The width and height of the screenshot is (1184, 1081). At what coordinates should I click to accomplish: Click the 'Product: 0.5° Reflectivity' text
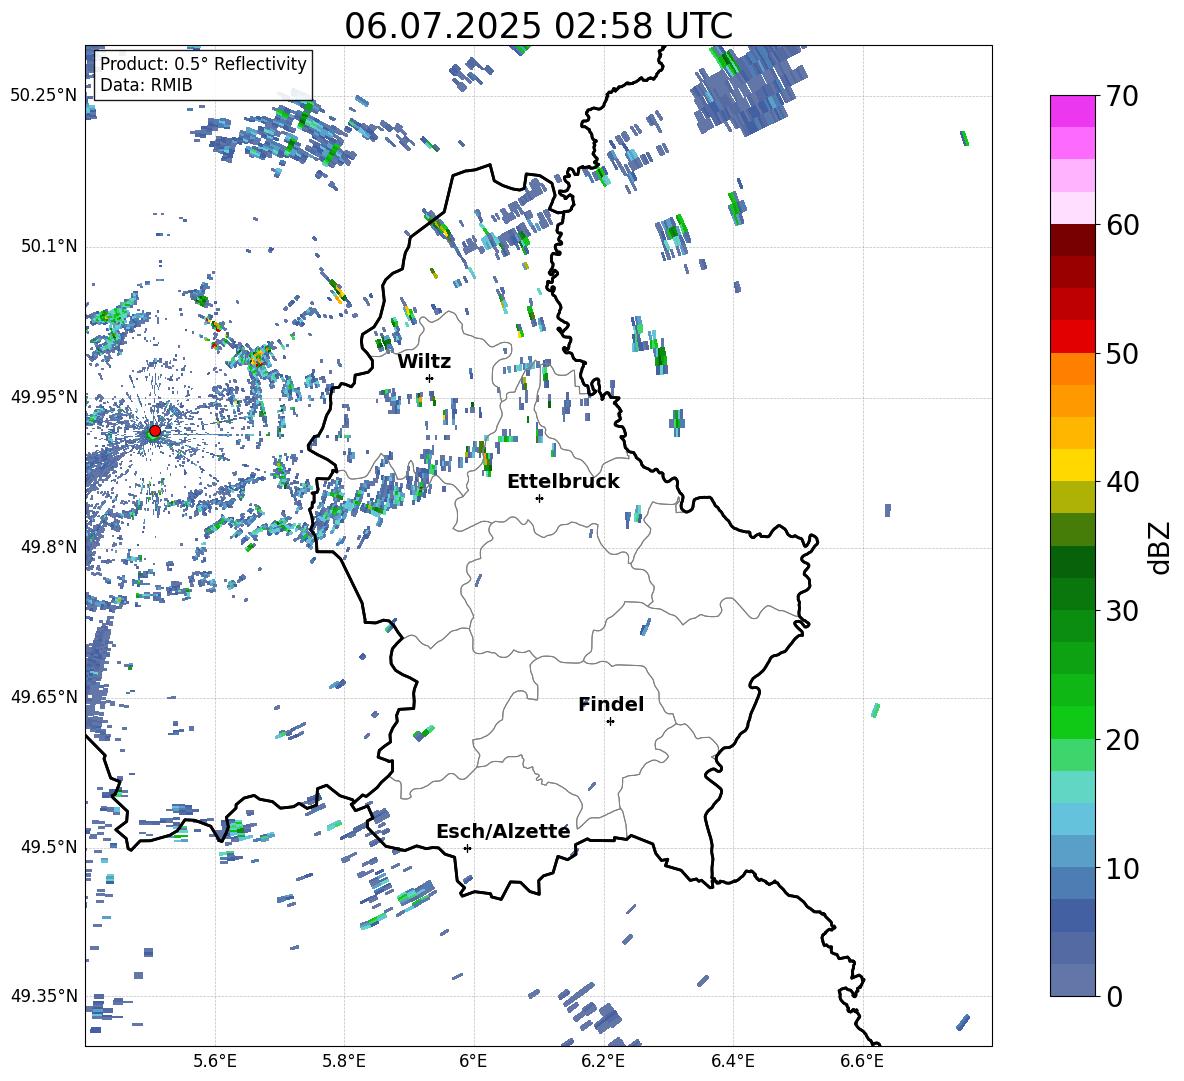[203, 63]
